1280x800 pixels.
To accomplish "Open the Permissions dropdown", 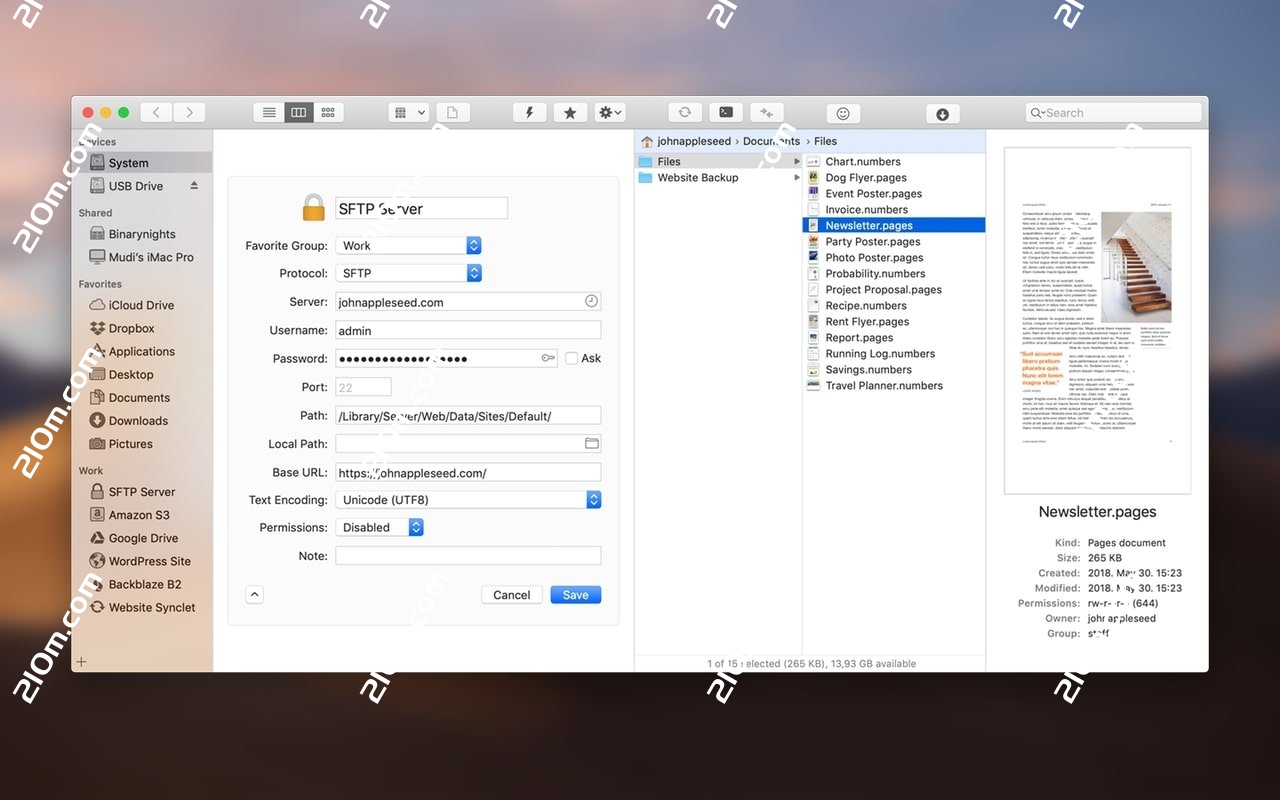I will pyautogui.click(x=379, y=527).
